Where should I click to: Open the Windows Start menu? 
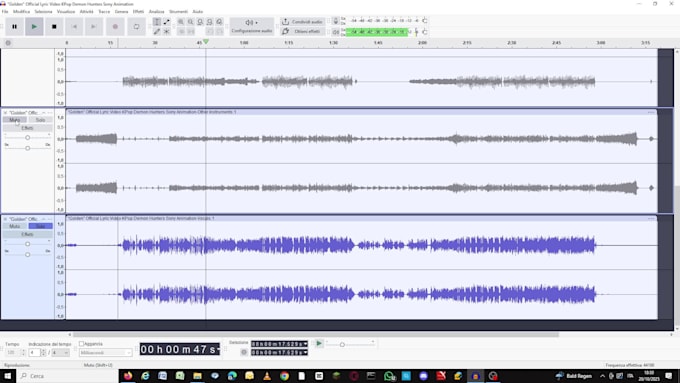click(x=7, y=376)
